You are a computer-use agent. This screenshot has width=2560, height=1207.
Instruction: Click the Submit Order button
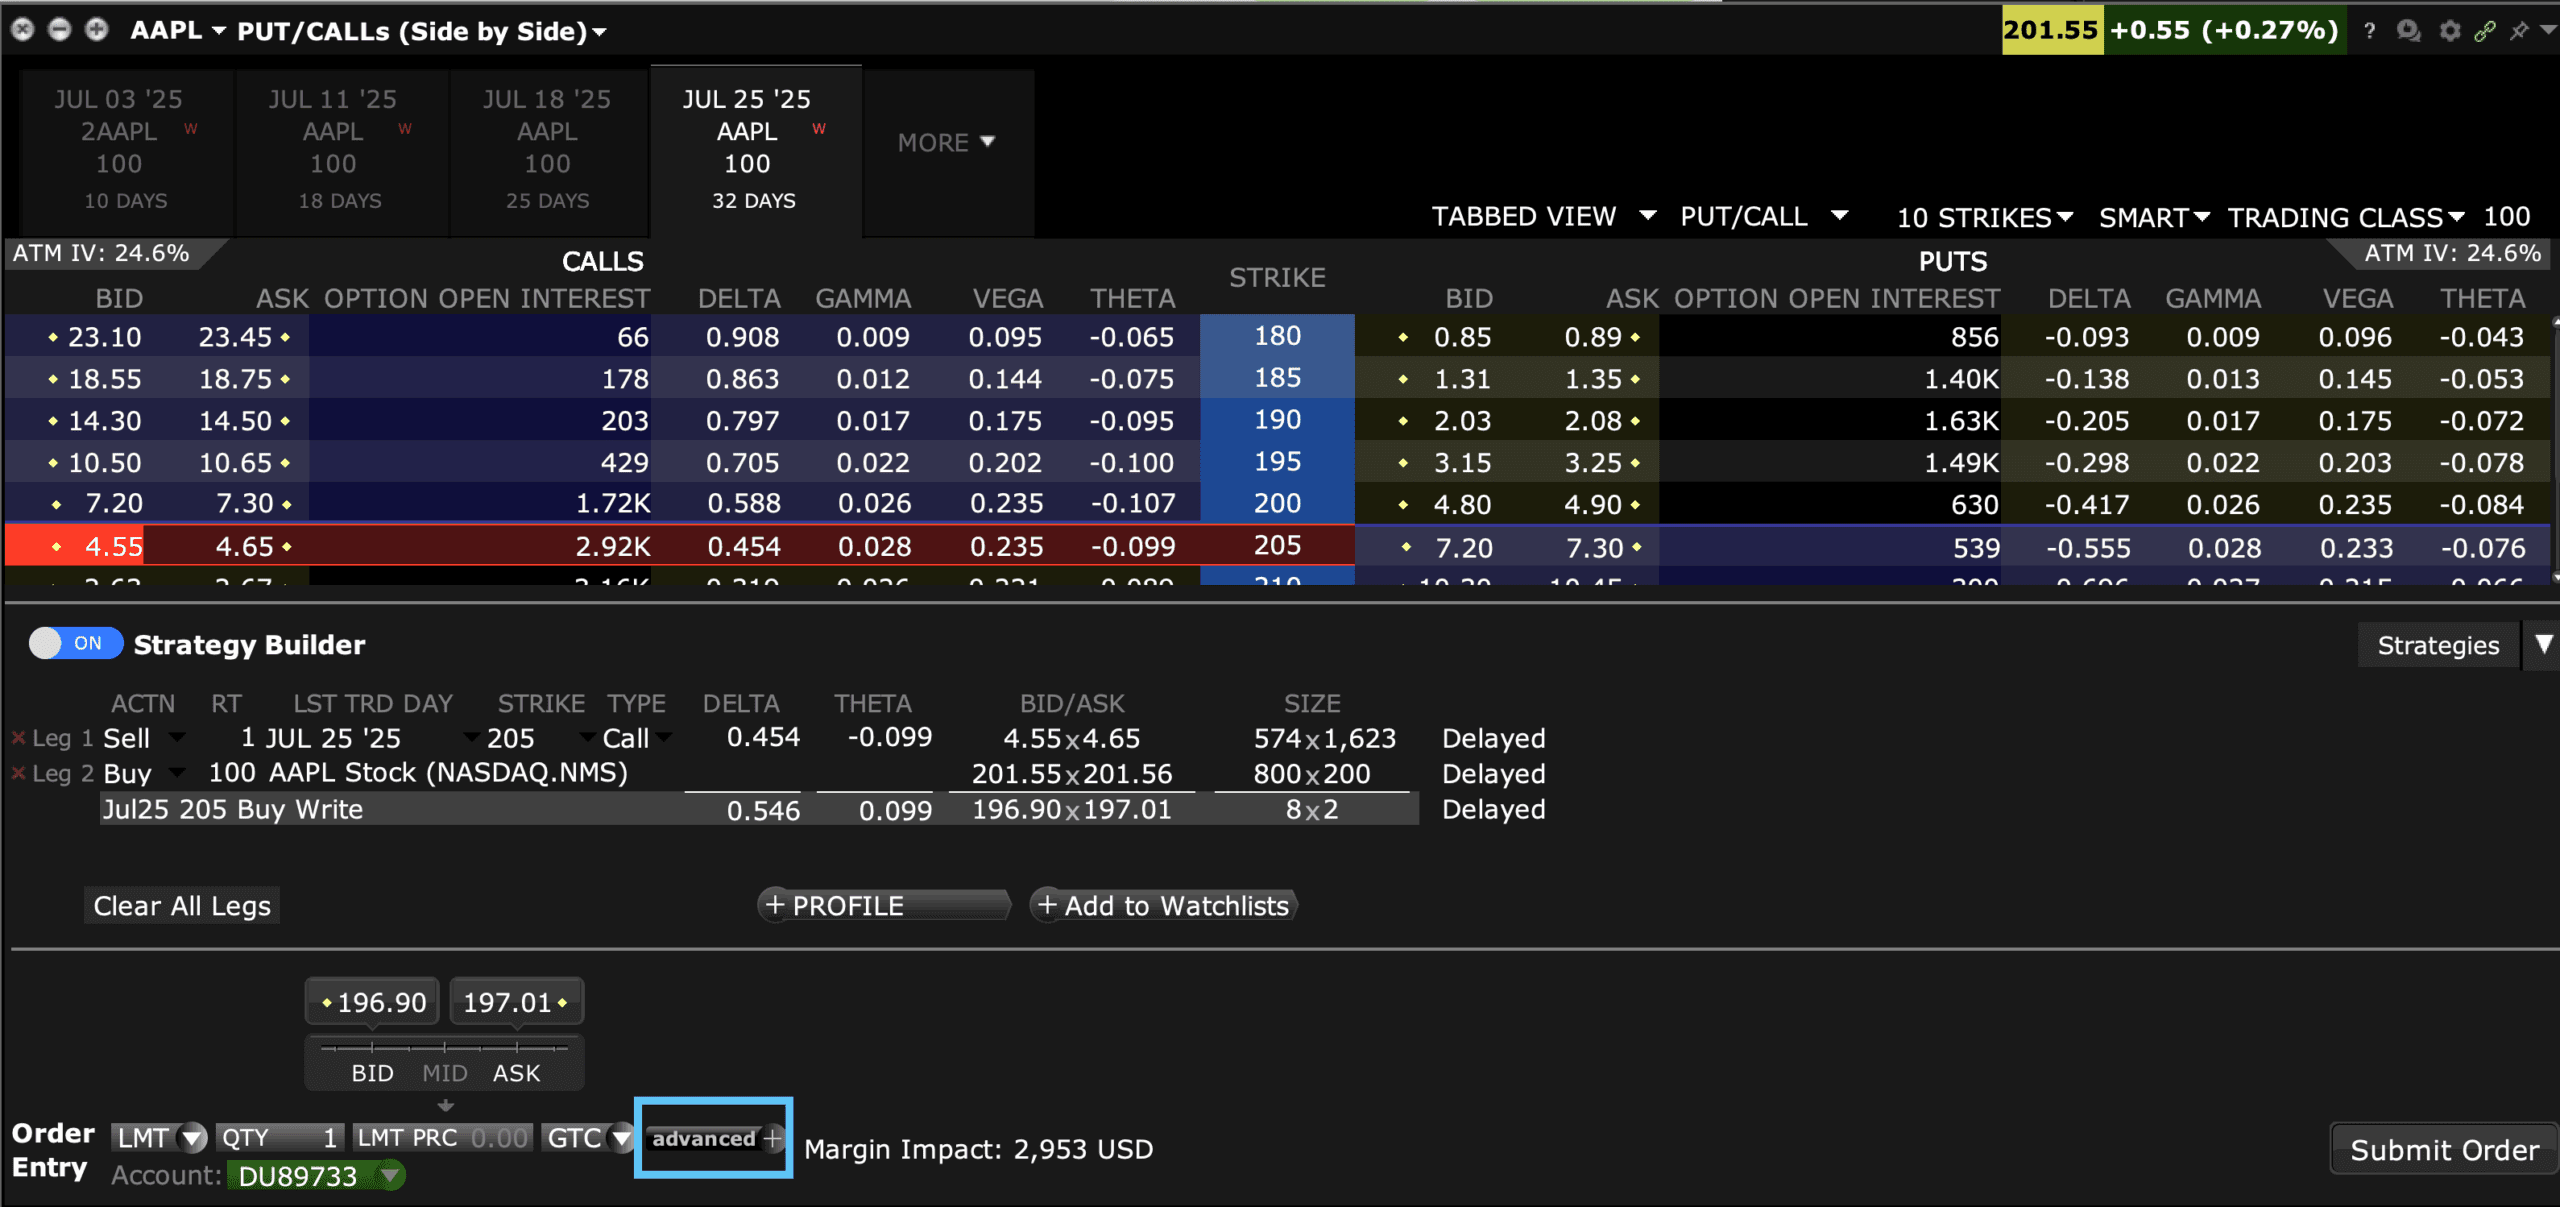point(2443,1150)
